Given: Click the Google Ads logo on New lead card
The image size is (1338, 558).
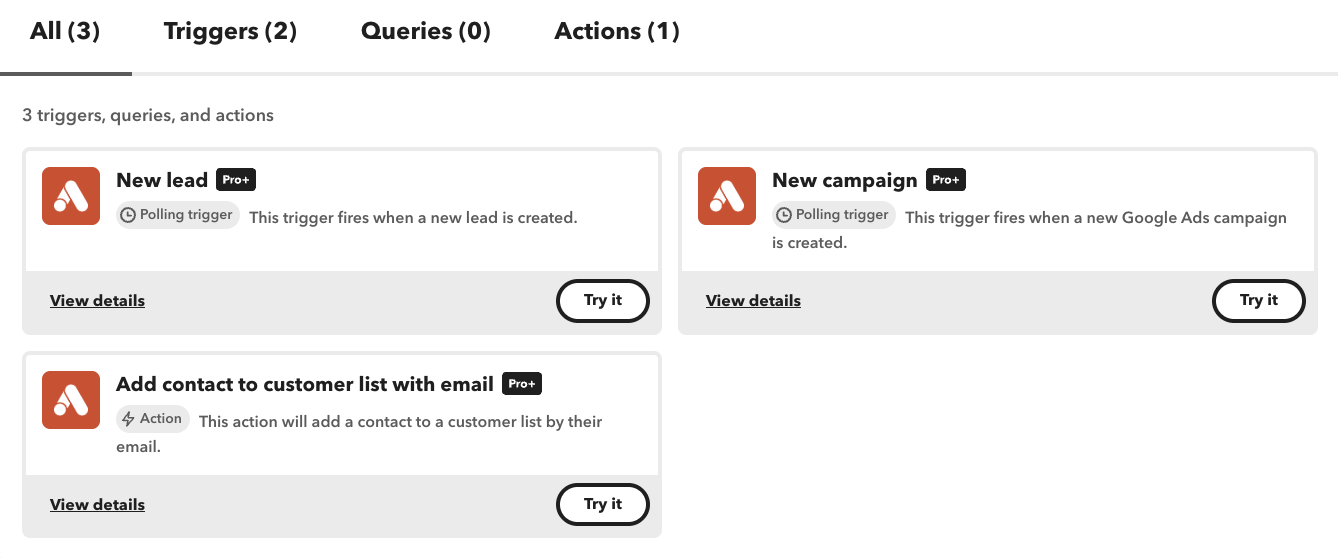Looking at the screenshot, I should click(x=71, y=196).
